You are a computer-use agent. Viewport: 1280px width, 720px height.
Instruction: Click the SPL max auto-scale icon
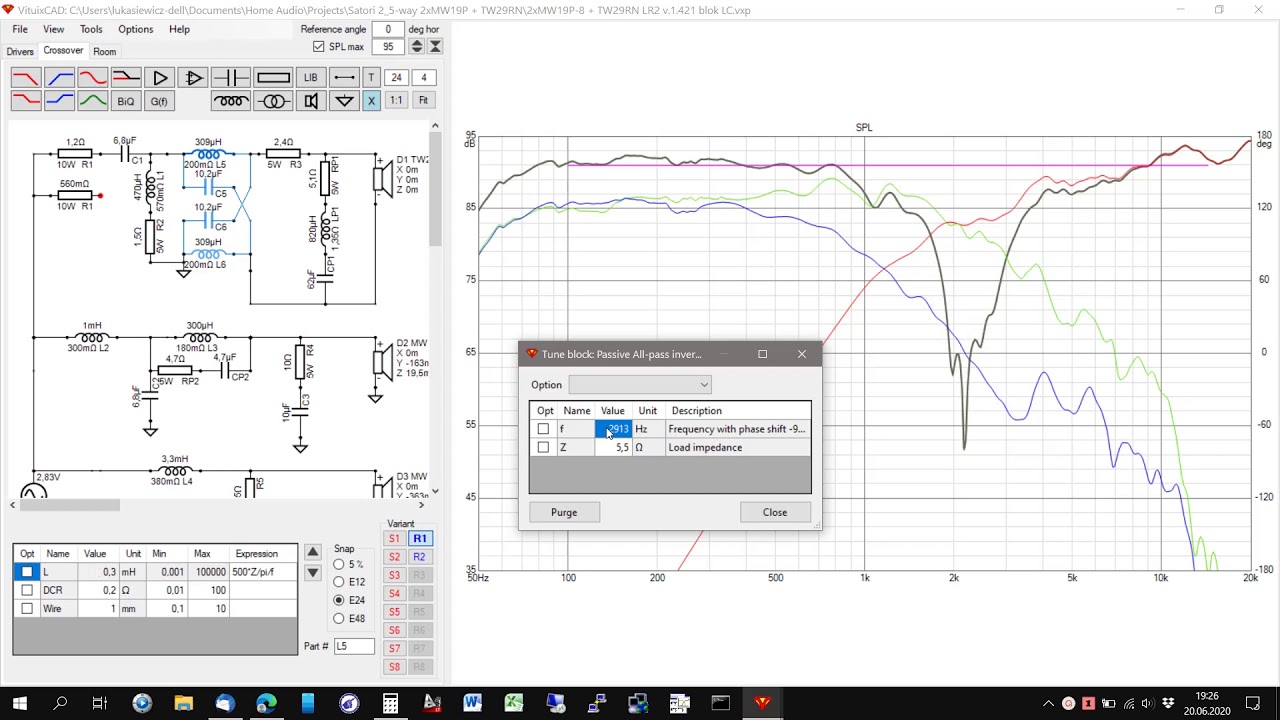click(x=435, y=47)
